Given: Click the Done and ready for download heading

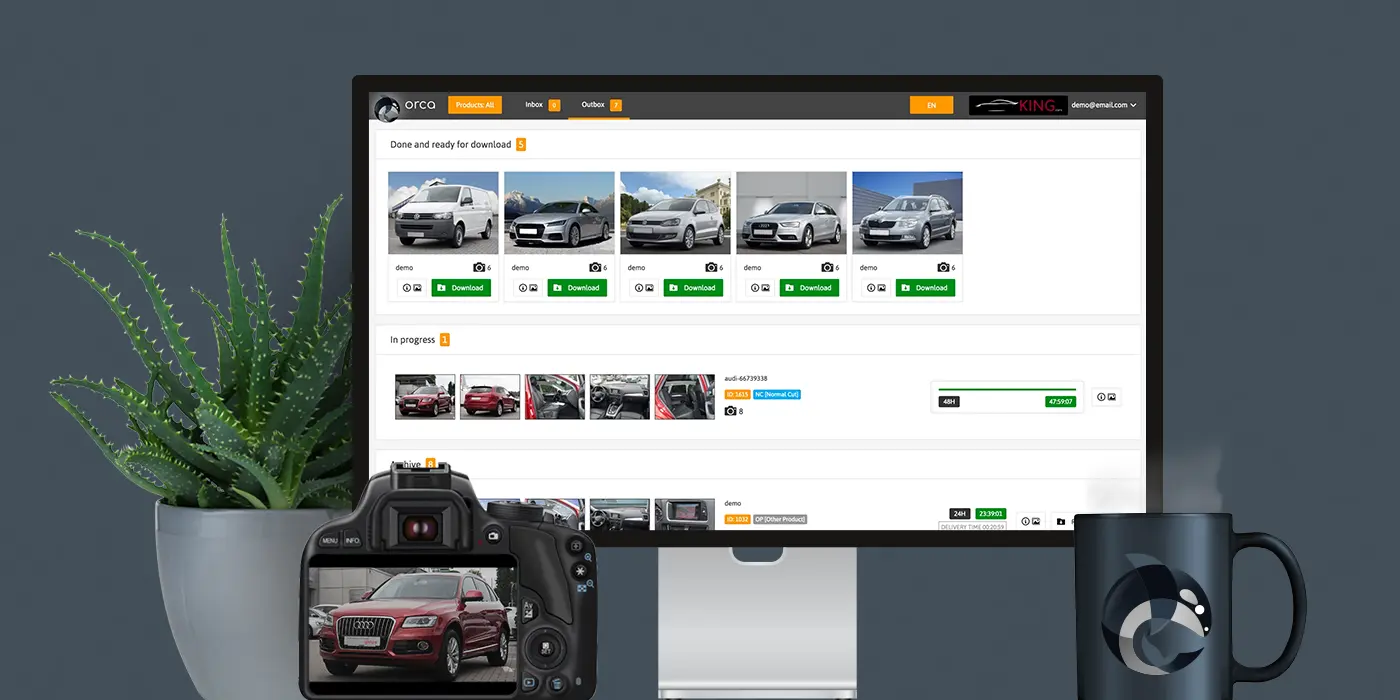Looking at the screenshot, I should click(450, 145).
